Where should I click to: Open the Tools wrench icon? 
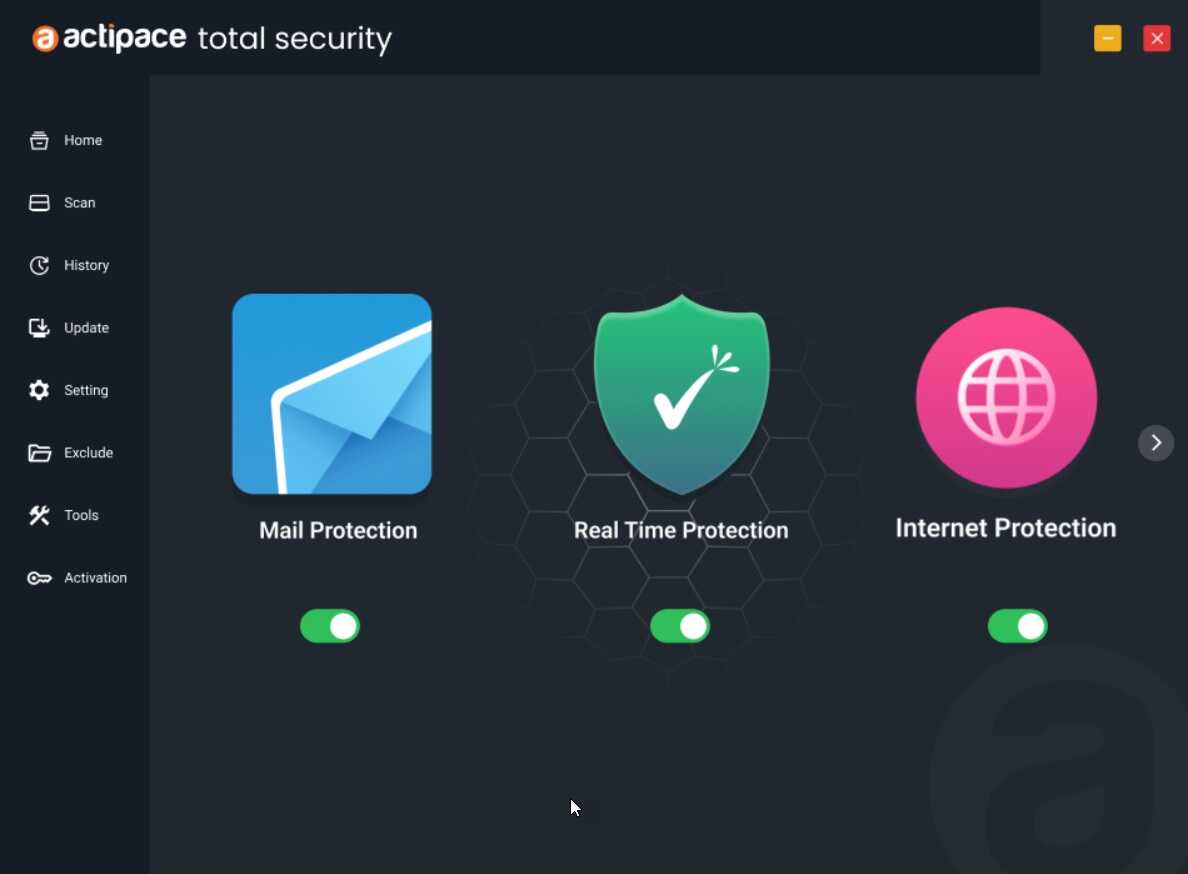39,515
